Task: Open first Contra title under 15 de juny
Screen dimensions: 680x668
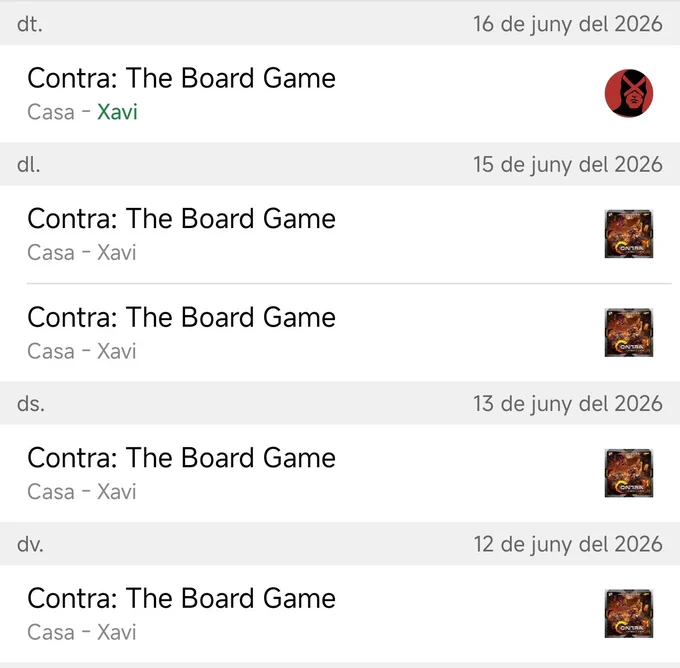Action: pos(181,218)
